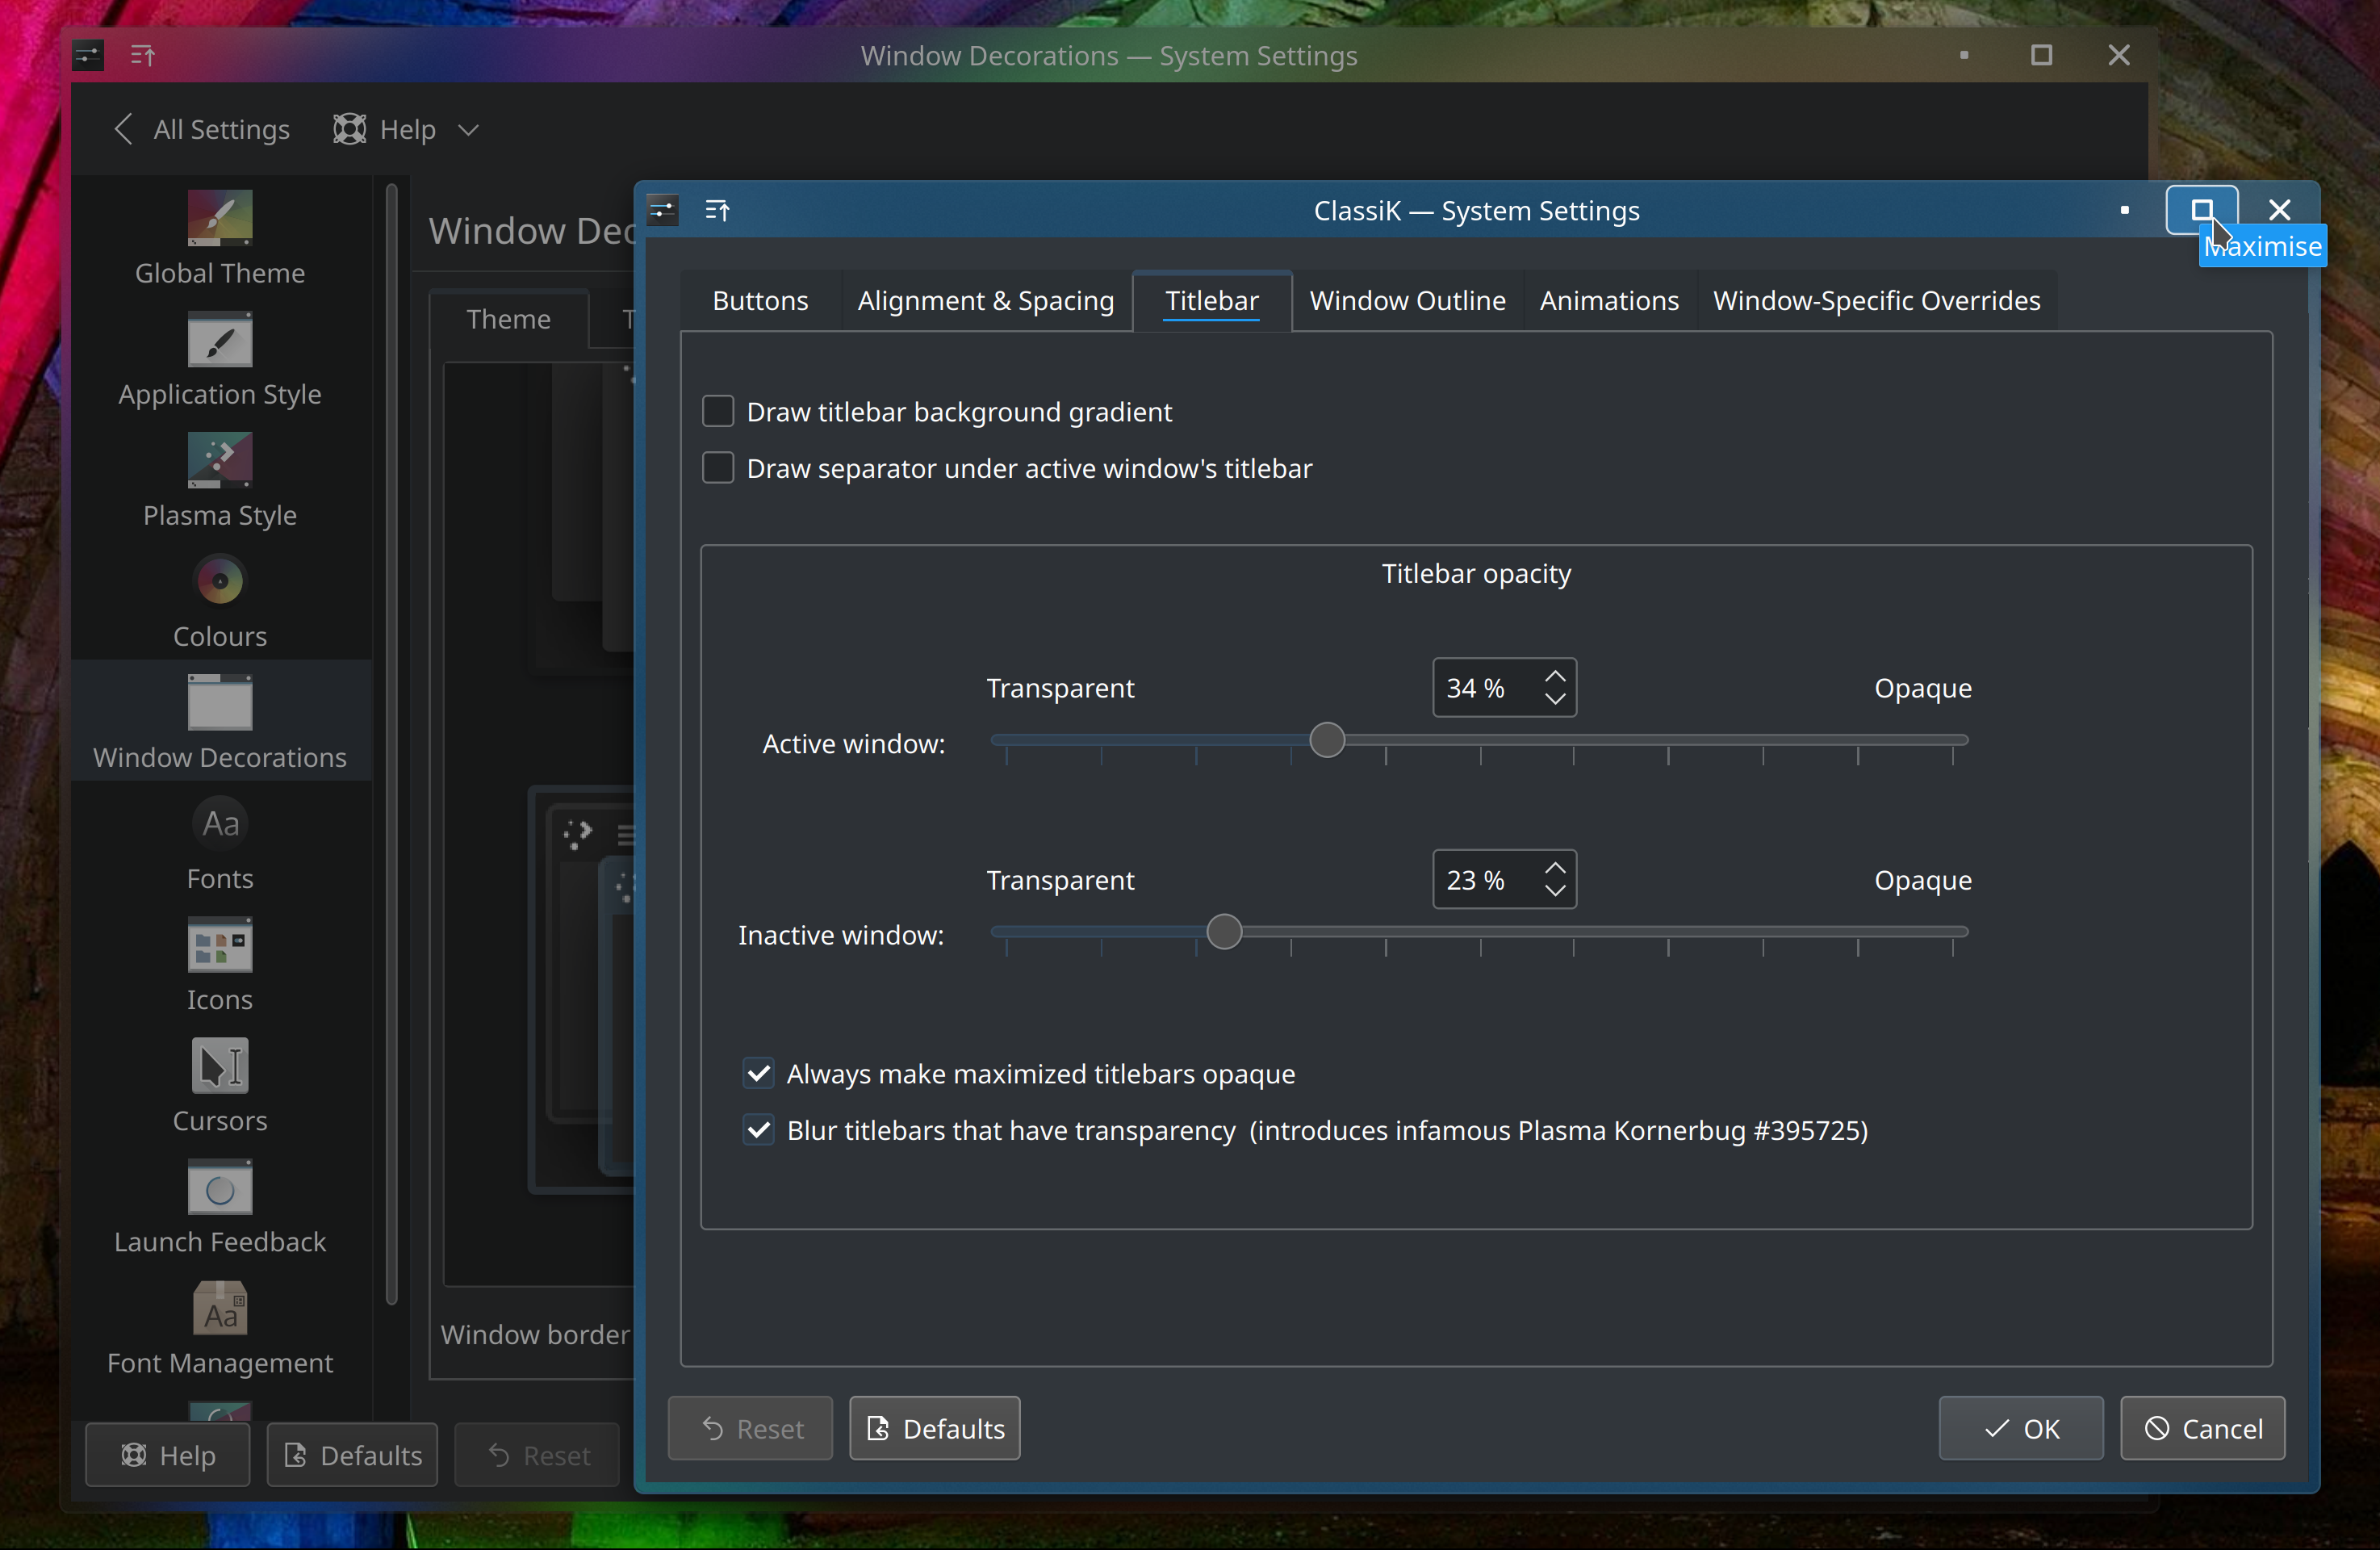Click the sidebar vertical scrollbar
Image resolution: width=2380 pixels, height=1550 pixels.
click(x=391, y=744)
